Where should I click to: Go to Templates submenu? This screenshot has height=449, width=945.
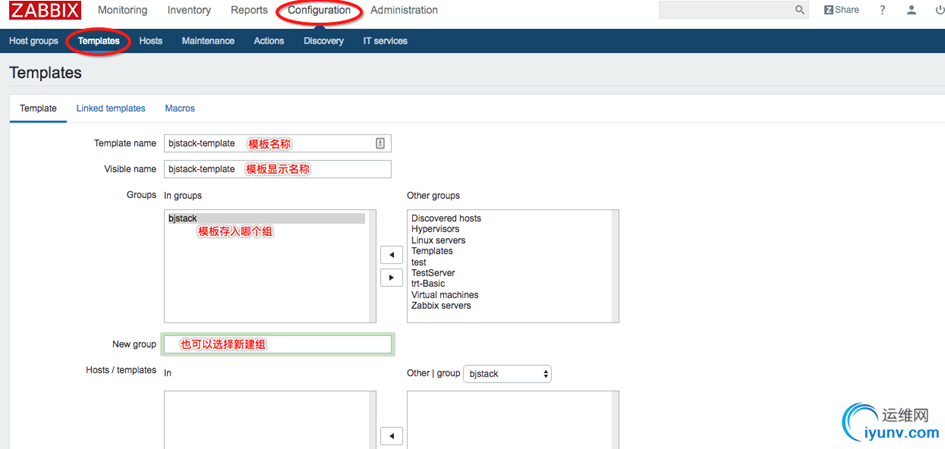pyautogui.click(x=99, y=41)
